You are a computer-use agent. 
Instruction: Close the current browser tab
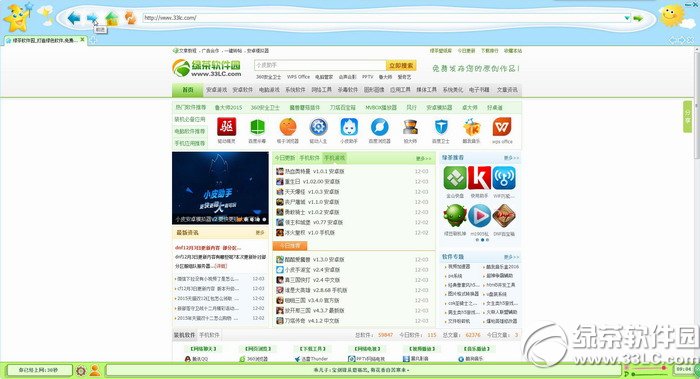coord(82,40)
